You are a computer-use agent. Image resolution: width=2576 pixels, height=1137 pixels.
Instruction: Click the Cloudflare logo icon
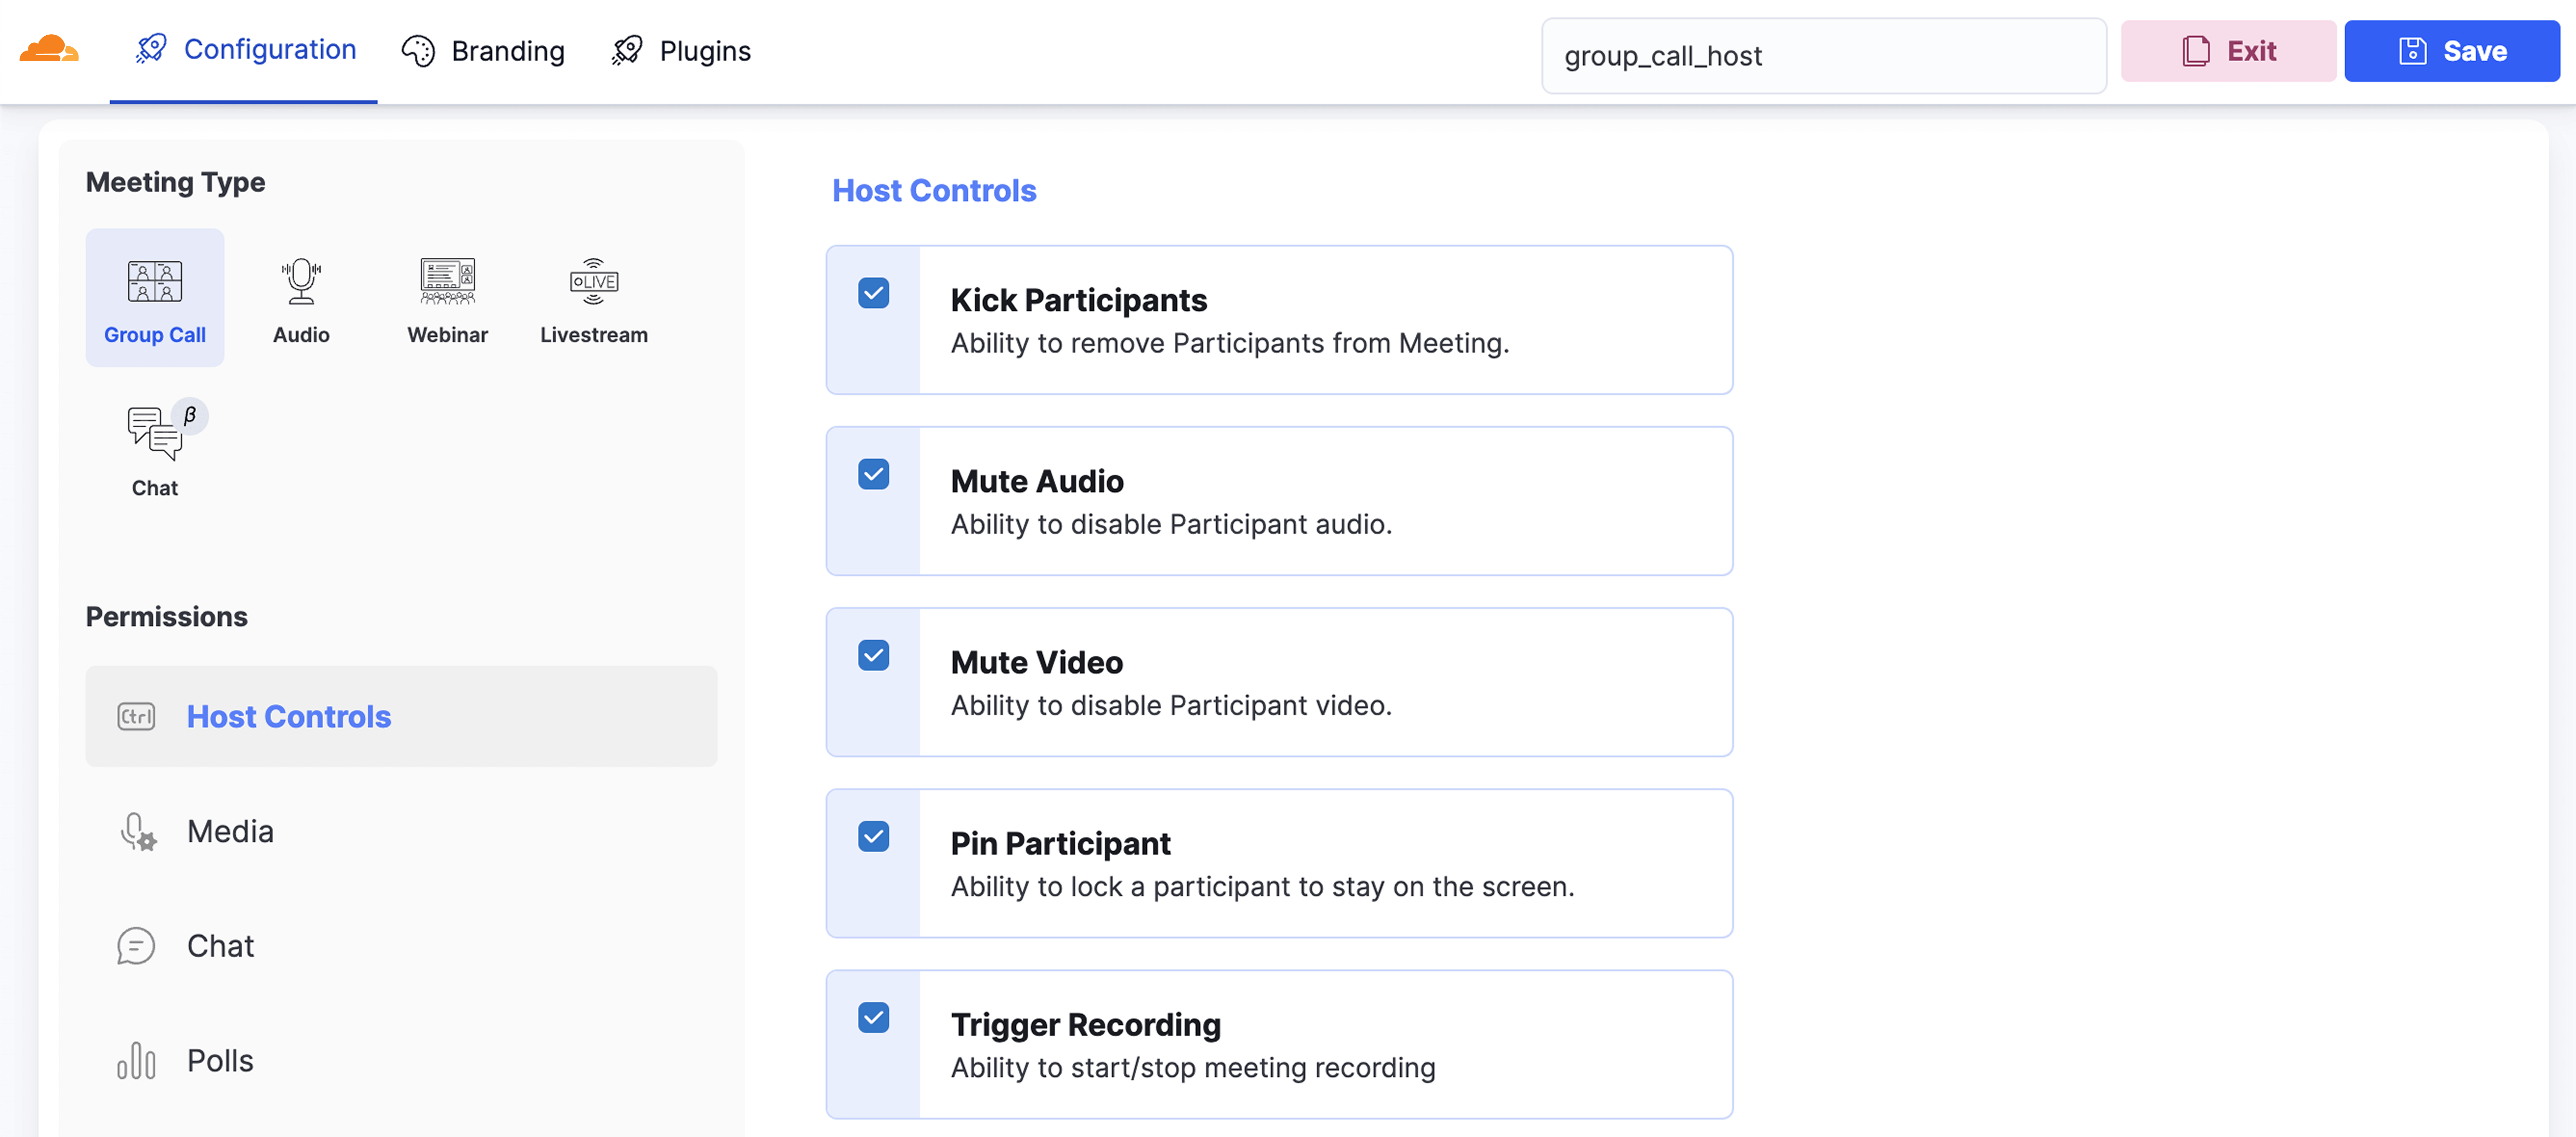[48, 49]
